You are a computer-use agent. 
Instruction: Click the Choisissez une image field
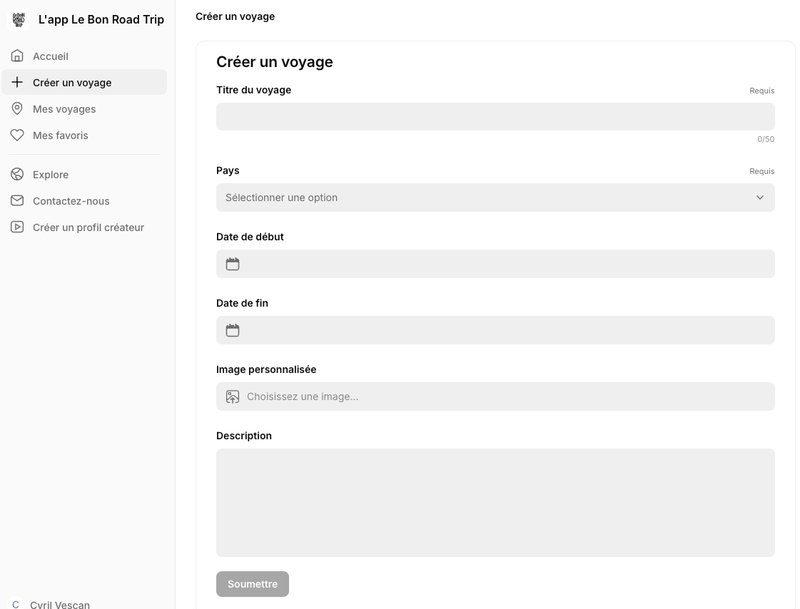(x=495, y=396)
